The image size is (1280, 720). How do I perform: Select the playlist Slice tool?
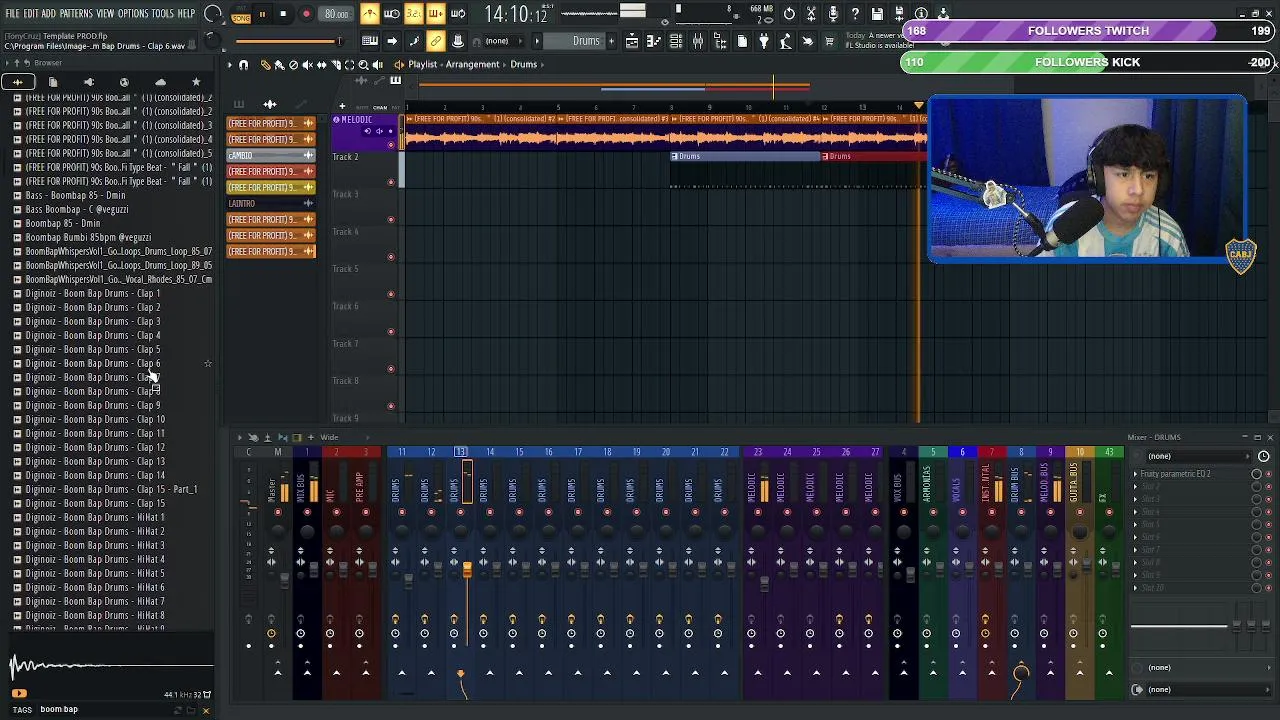(335, 64)
